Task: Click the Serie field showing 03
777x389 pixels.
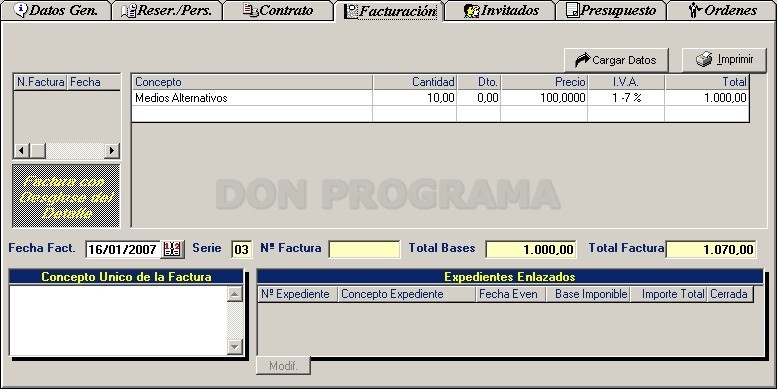Action: [241, 249]
